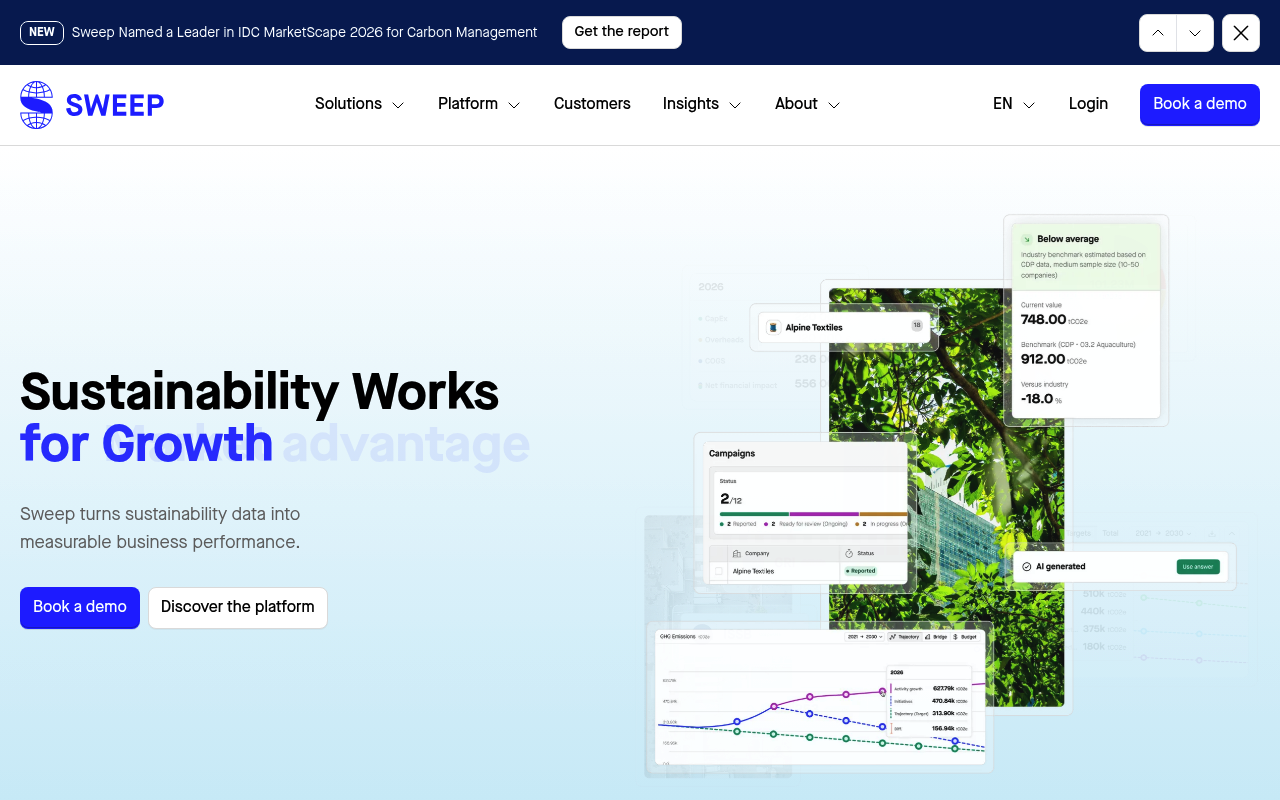Screen dimensions: 1280x800
Task: Click Book a demo in the header
Action: [x=1200, y=105]
